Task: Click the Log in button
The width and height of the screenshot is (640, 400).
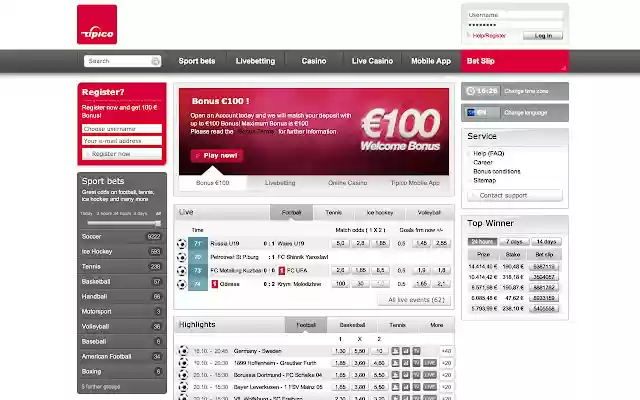Action: pos(543,36)
